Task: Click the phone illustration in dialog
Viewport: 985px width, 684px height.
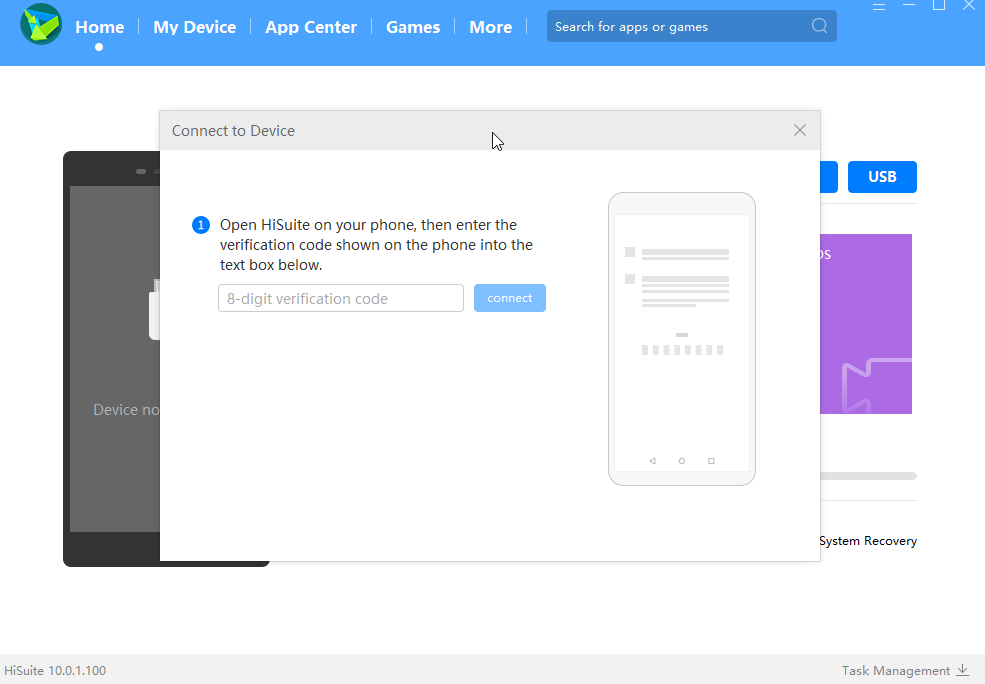Action: tap(682, 339)
